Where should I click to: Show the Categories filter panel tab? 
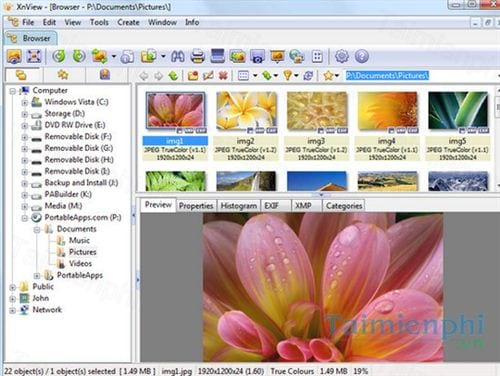tap(105, 74)
